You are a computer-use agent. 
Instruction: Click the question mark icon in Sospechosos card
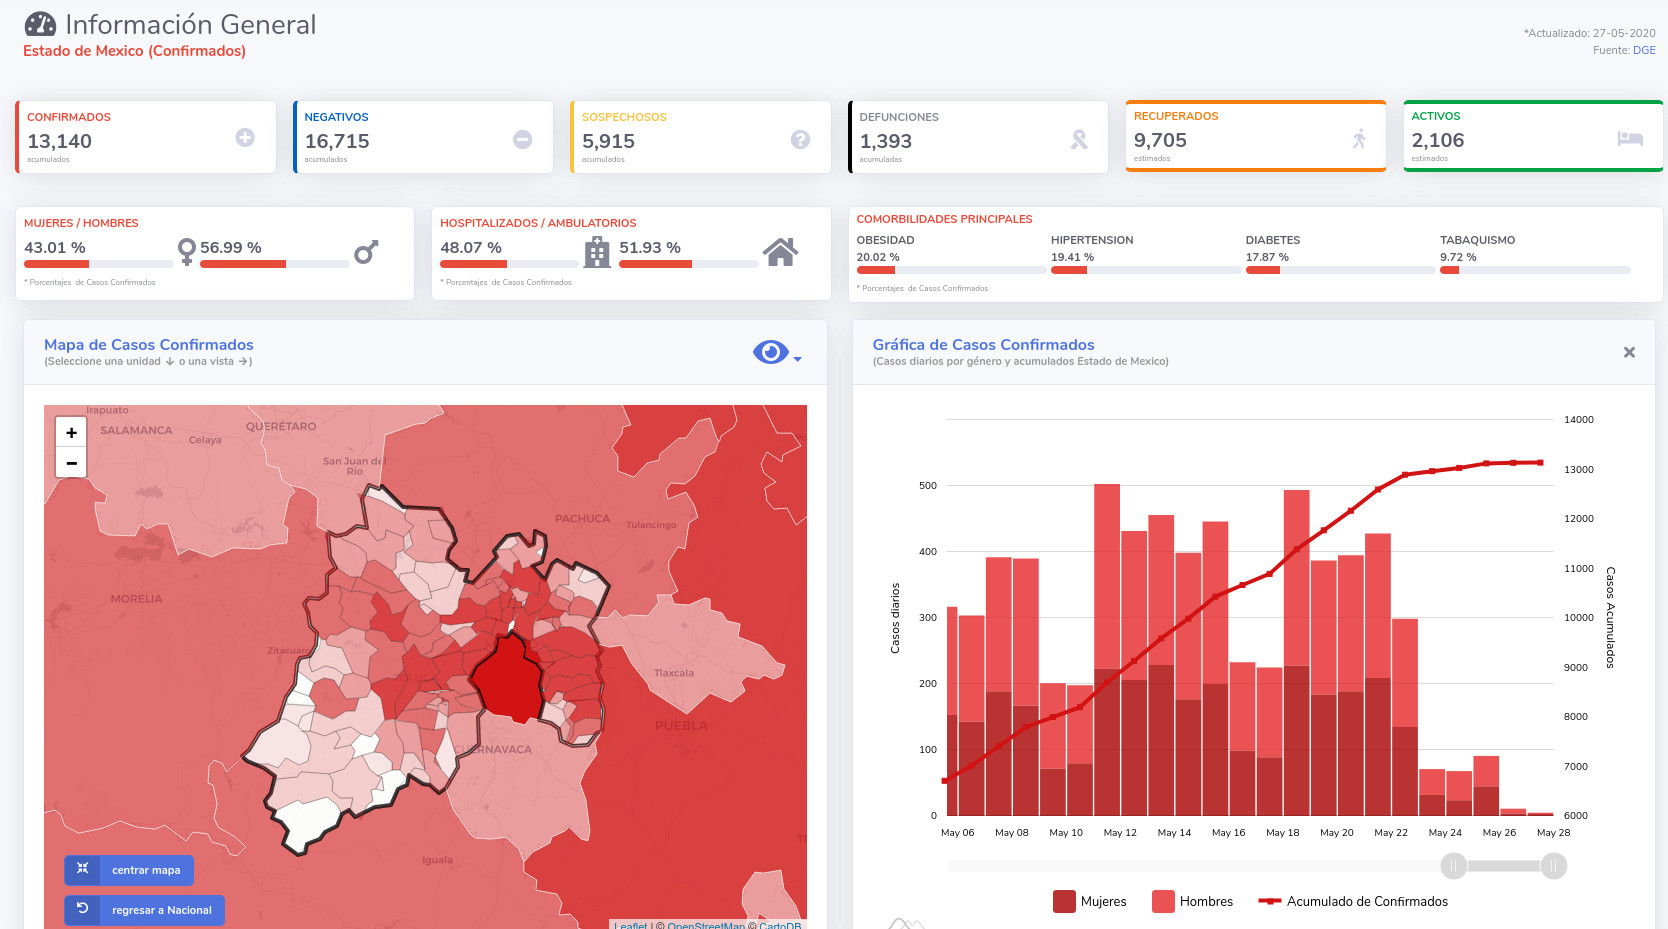(x=800, y=140)
